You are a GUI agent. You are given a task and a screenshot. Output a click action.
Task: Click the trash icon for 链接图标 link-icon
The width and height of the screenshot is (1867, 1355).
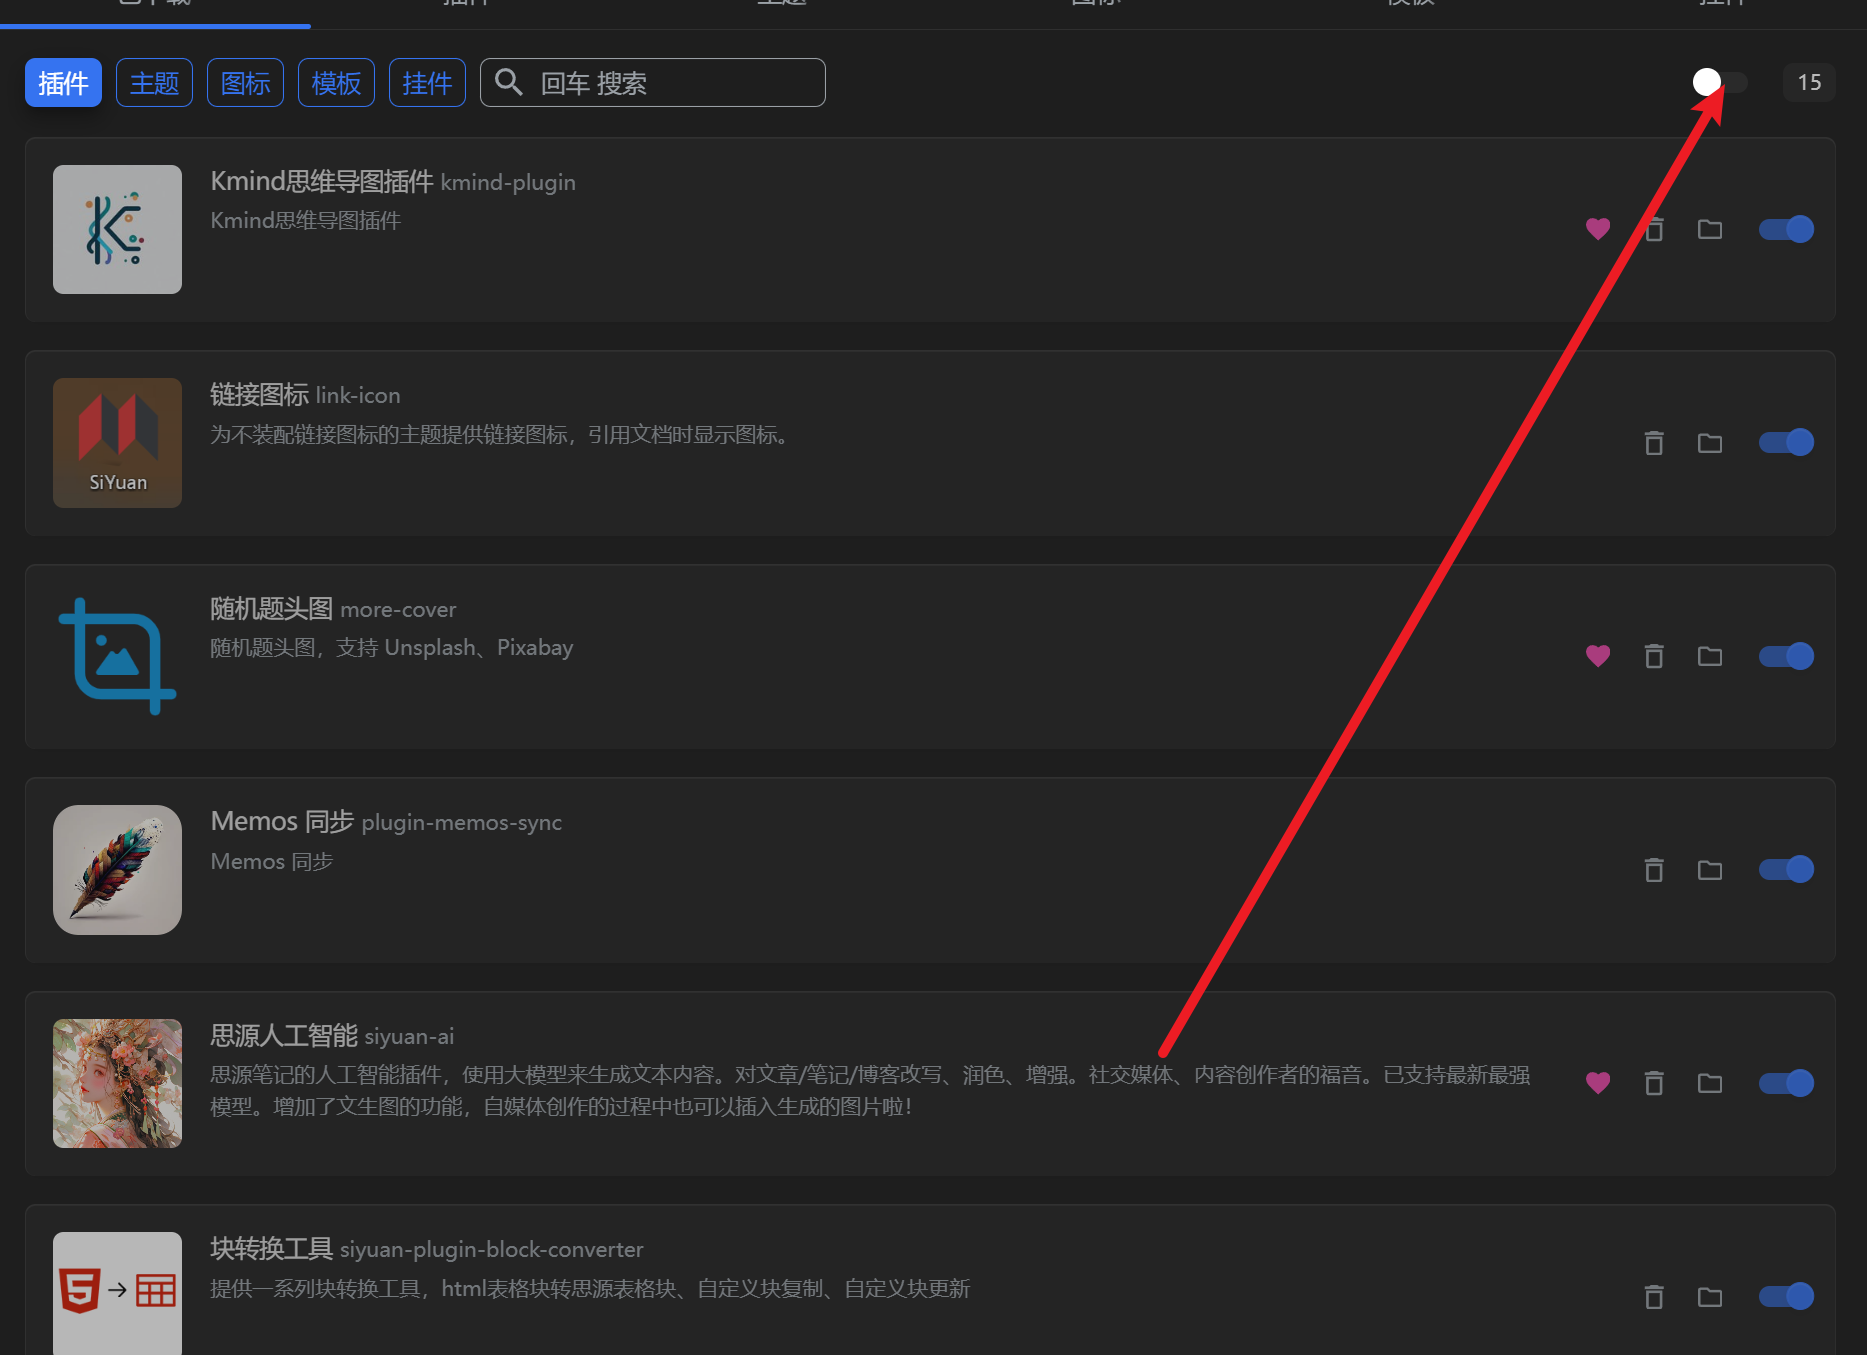tap(1654, 442)
